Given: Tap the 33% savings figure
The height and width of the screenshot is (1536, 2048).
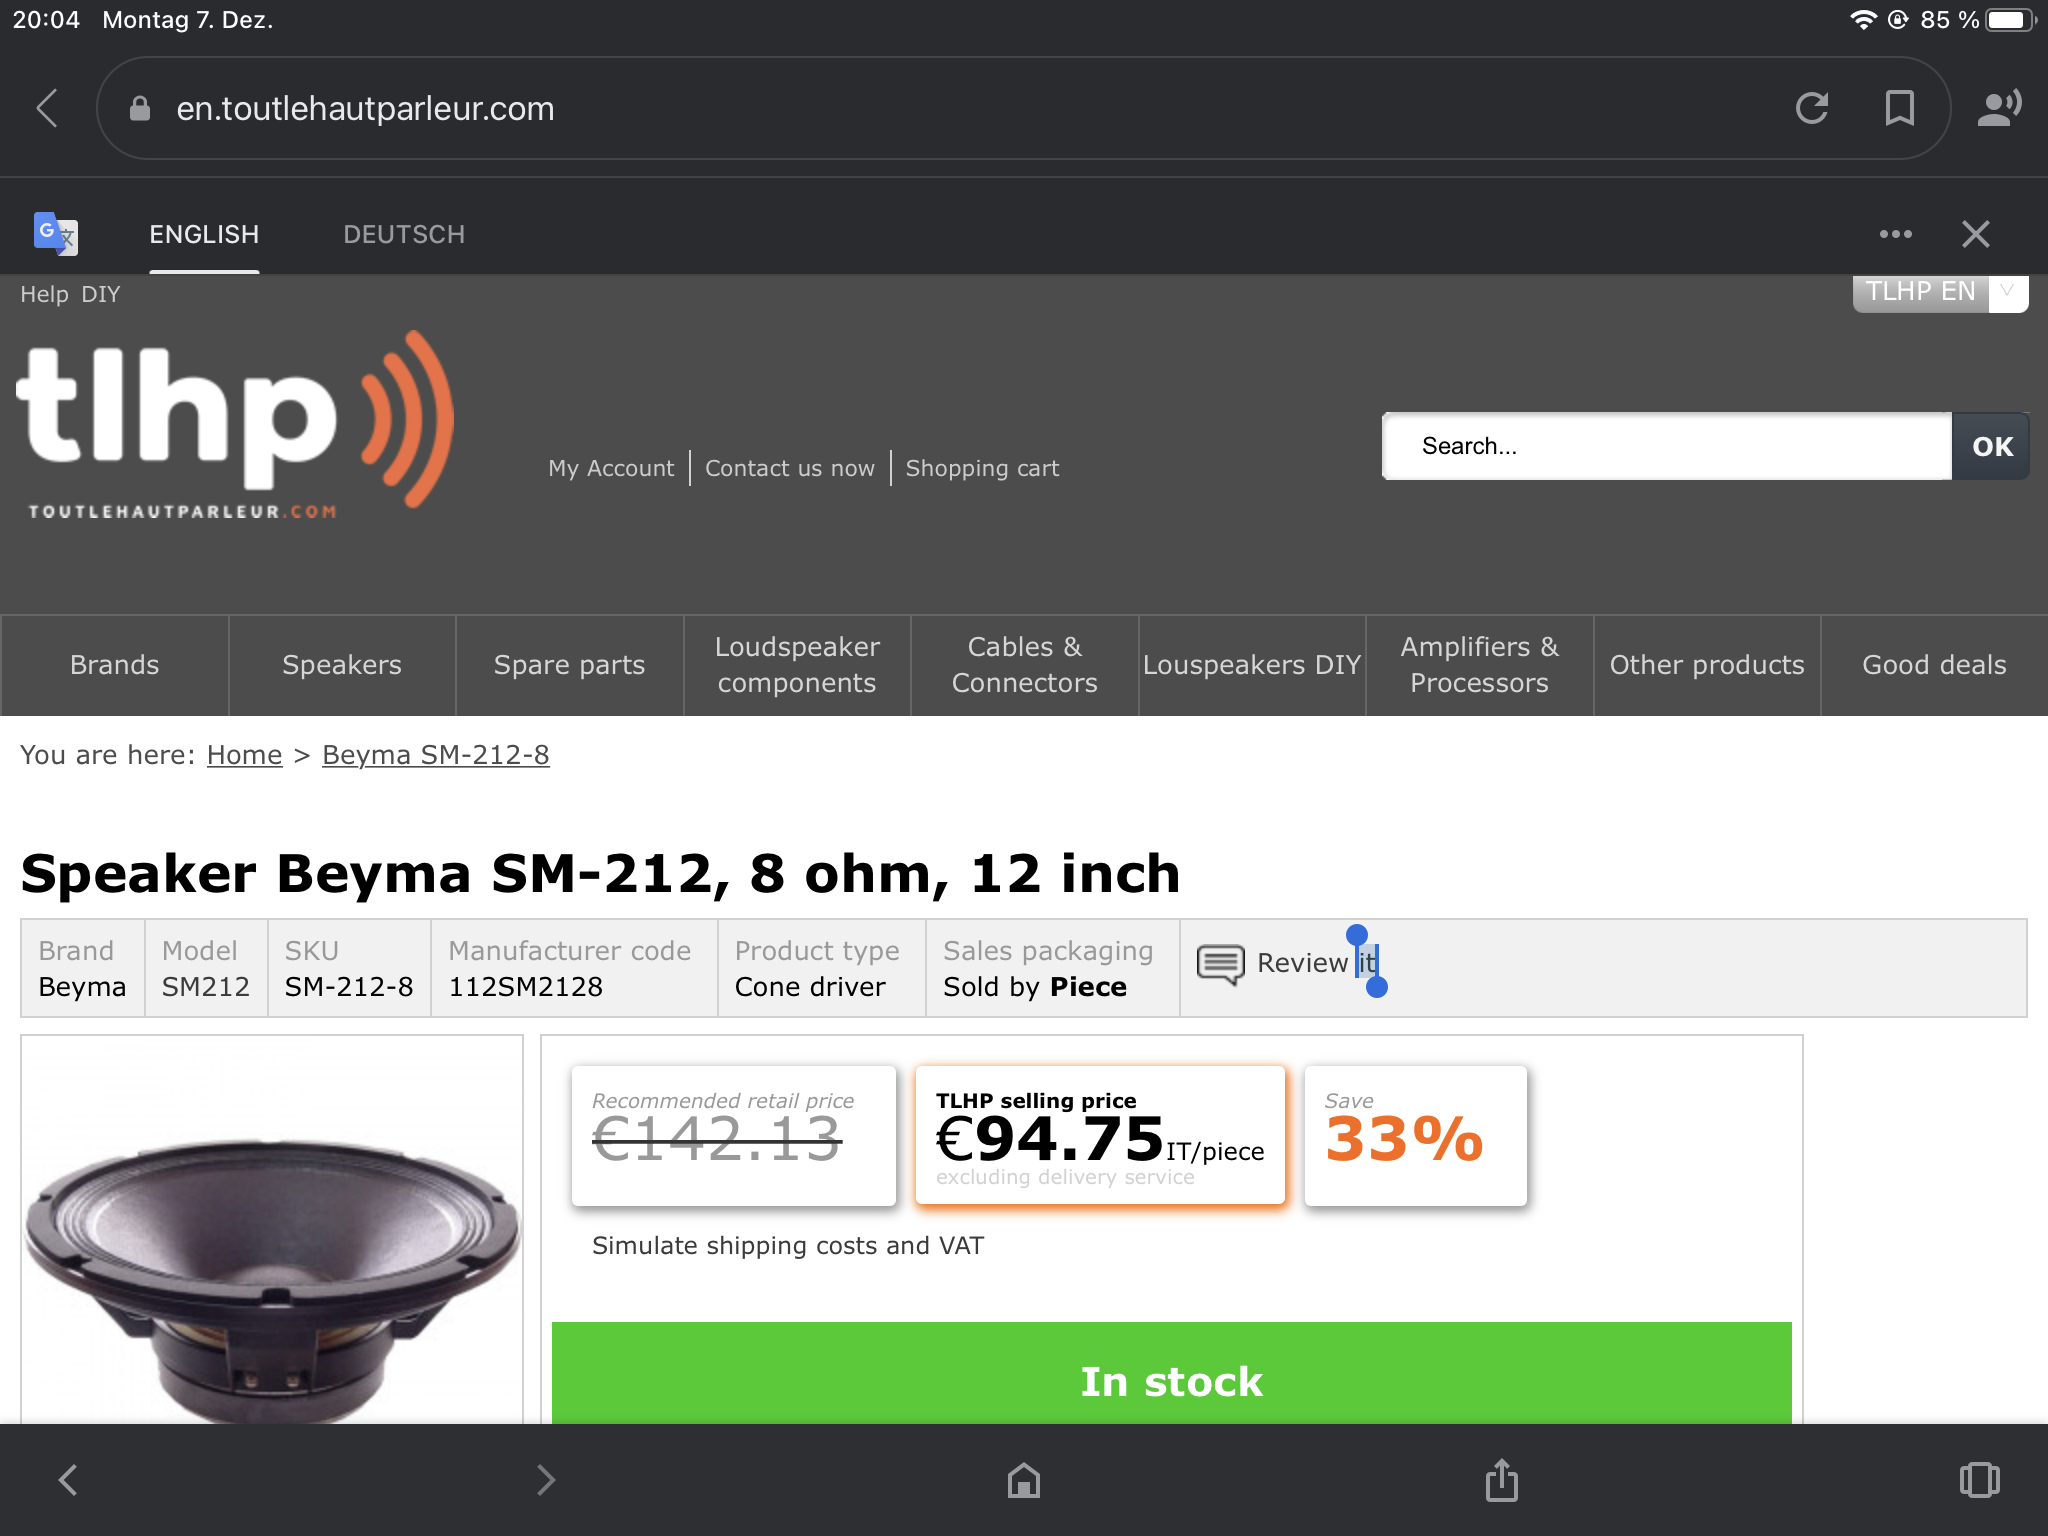Looking at the screenshot, I should click(1404, 1139).
